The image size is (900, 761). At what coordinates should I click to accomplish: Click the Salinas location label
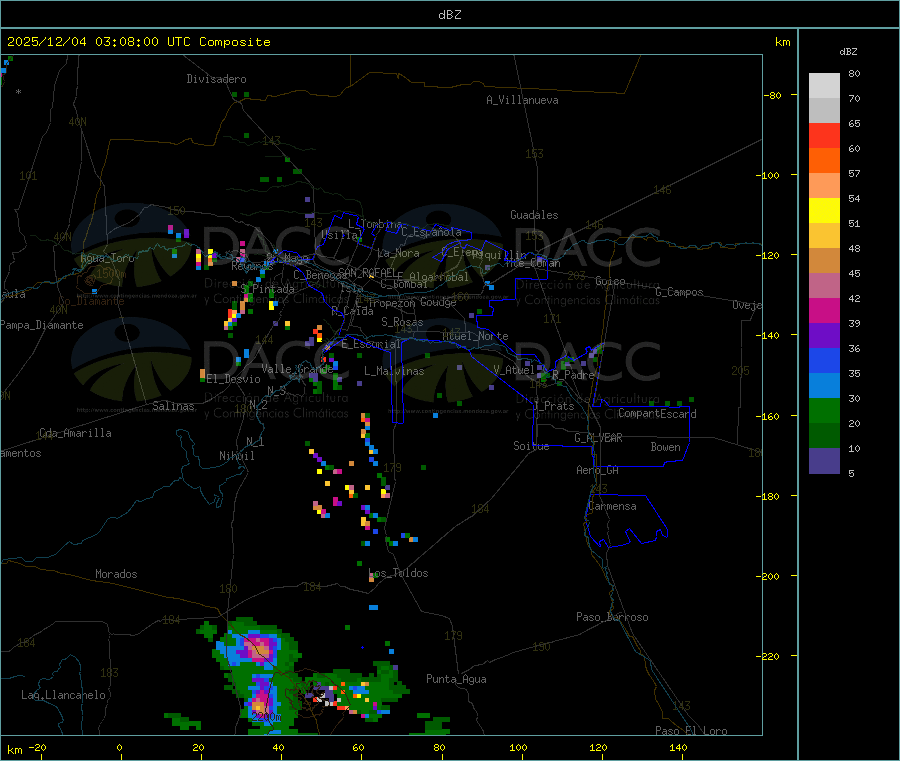[173, 406]
